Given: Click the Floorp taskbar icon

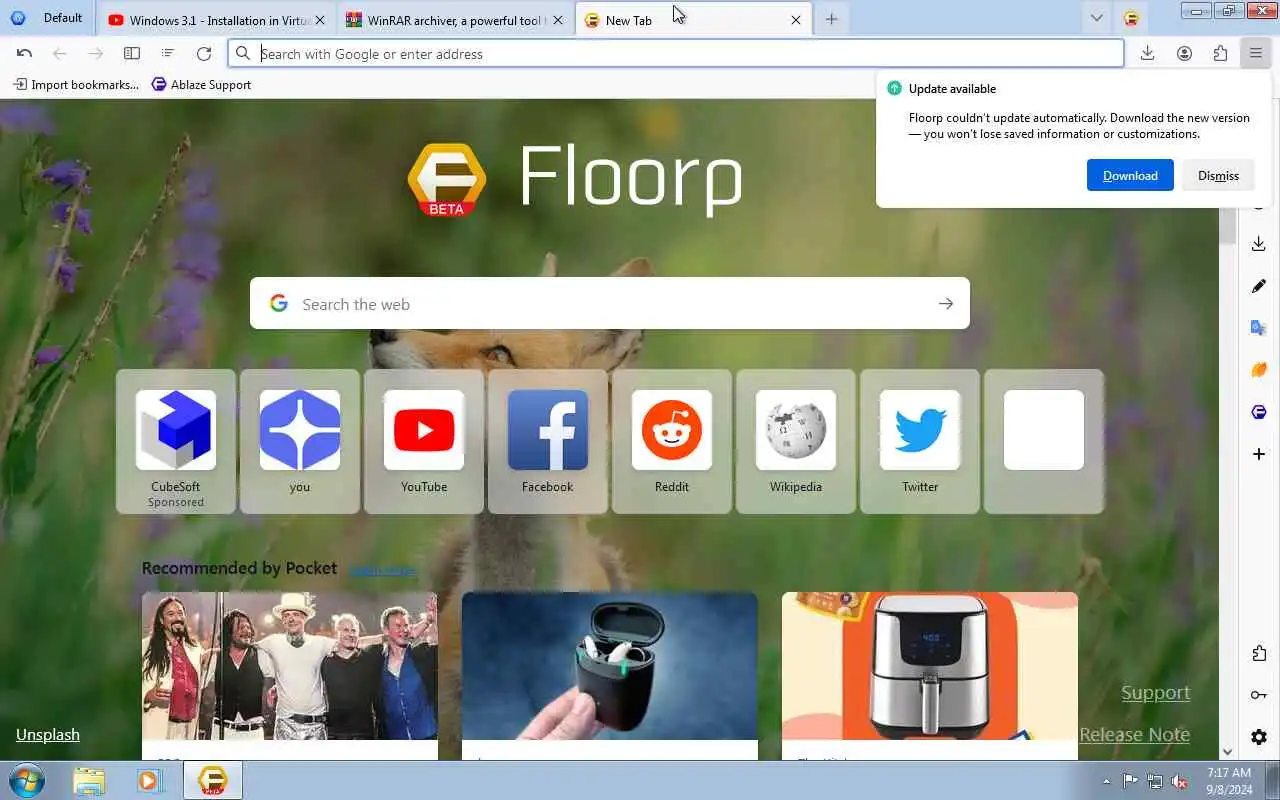Looking at the screenshot, I should click(212, 780).
